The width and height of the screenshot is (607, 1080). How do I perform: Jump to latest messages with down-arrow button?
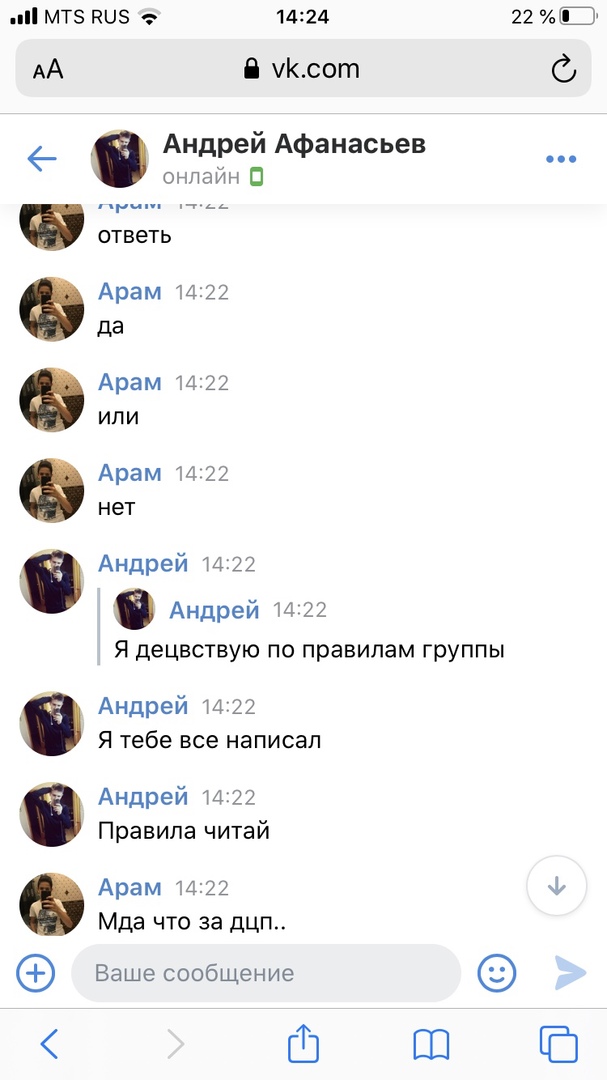[557, 886]
